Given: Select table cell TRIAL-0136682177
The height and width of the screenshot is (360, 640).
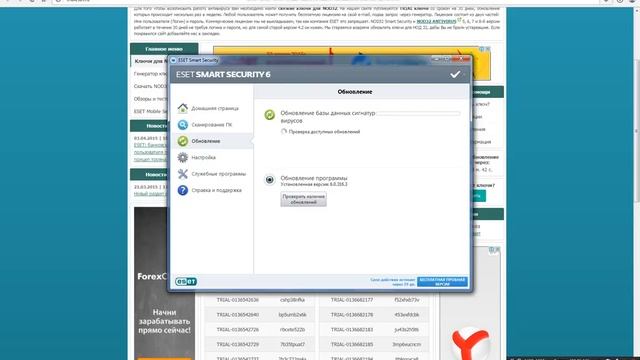Looking at the screenshot, I should coord(352,300).
